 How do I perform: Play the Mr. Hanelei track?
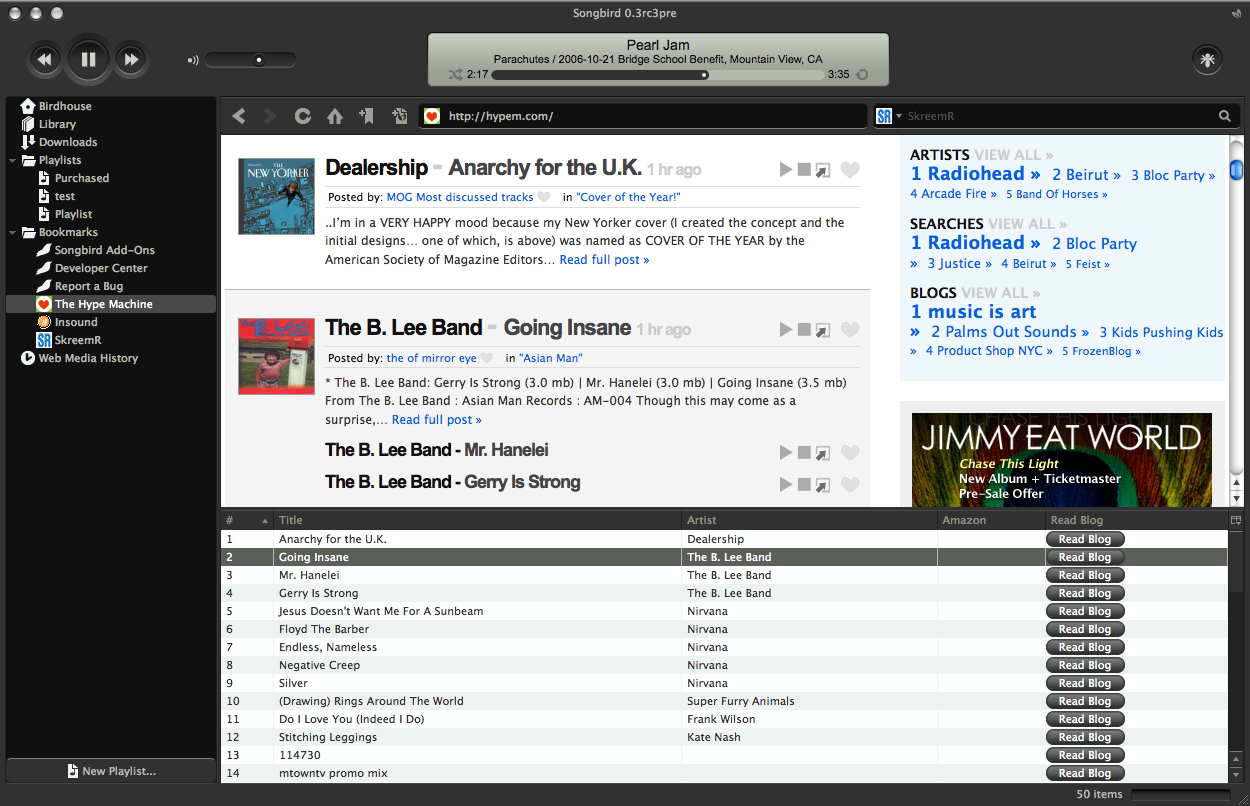click(786, 453)
